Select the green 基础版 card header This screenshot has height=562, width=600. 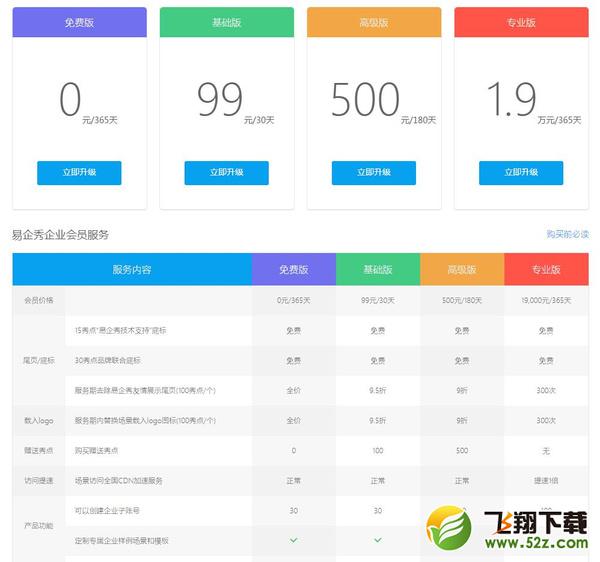pos(227,22)
